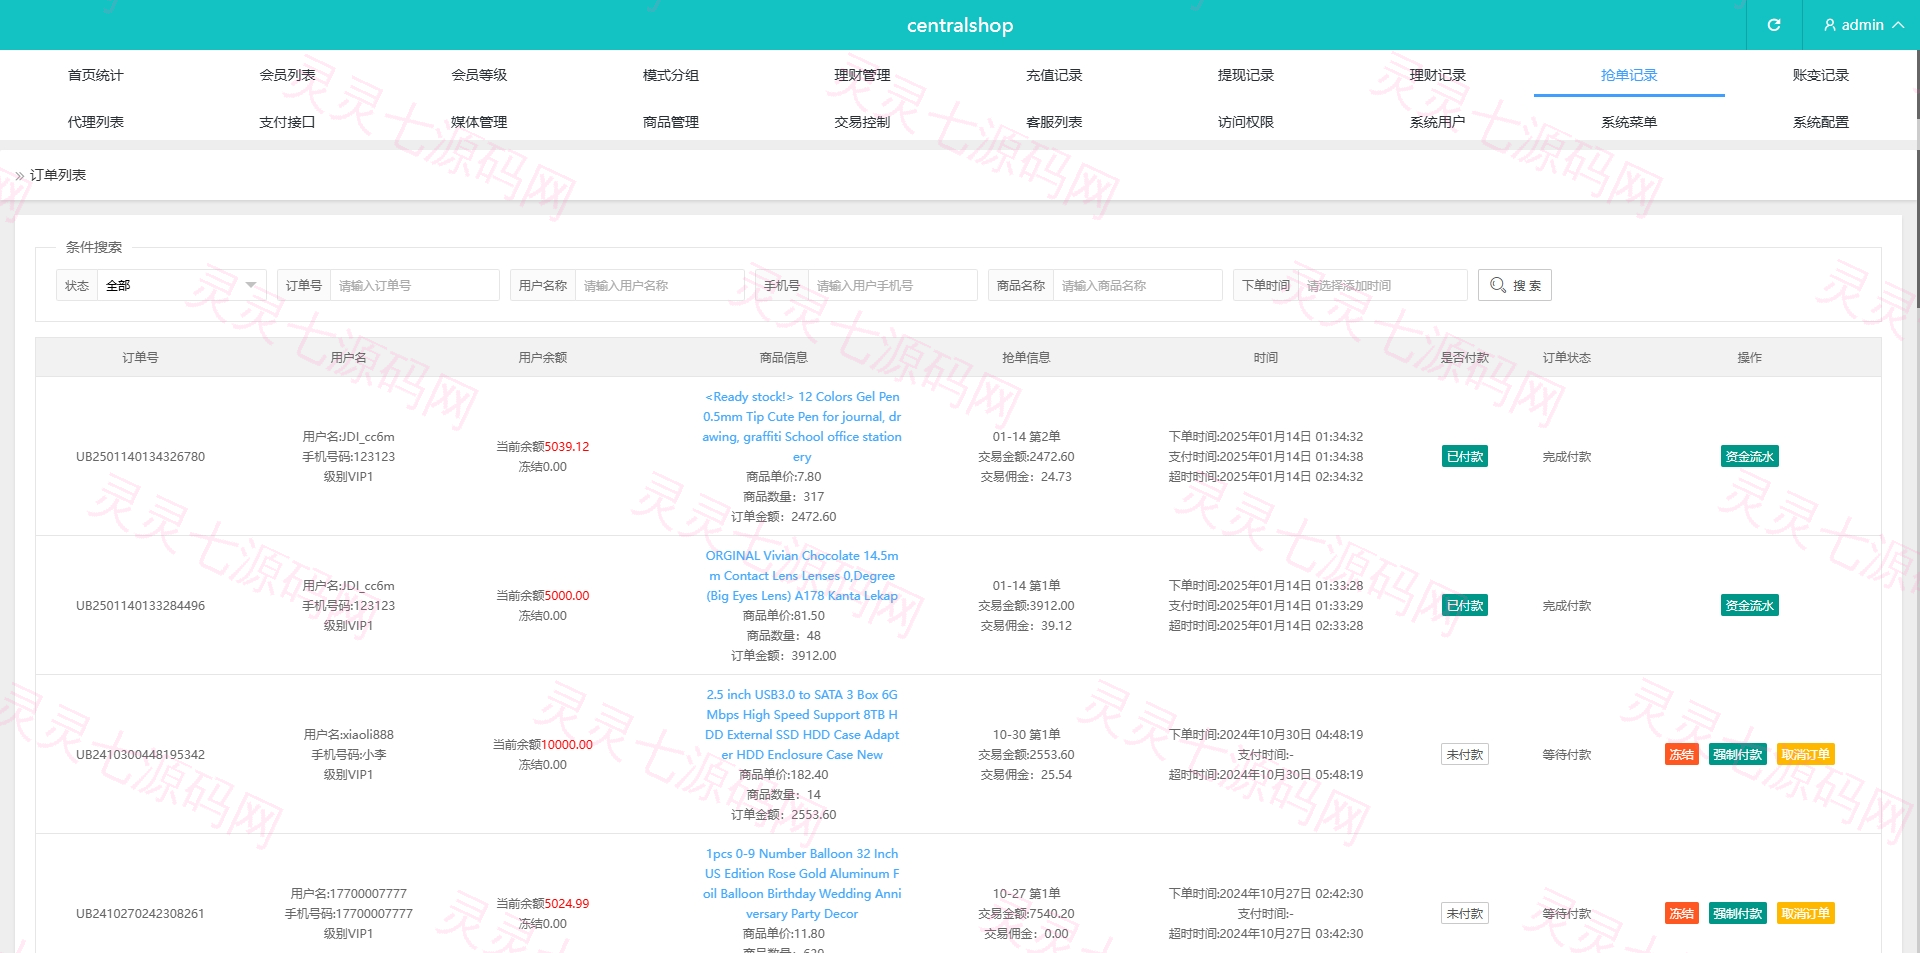The width and height of the screenshot is (1920, 953).
Task: Open the 状态 全部 dropdown
Action: (x=181, y=285)
